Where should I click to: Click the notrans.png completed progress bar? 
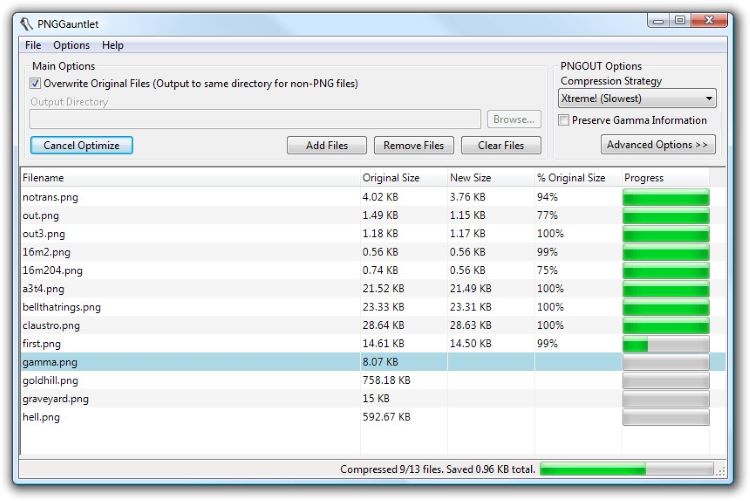666,197
